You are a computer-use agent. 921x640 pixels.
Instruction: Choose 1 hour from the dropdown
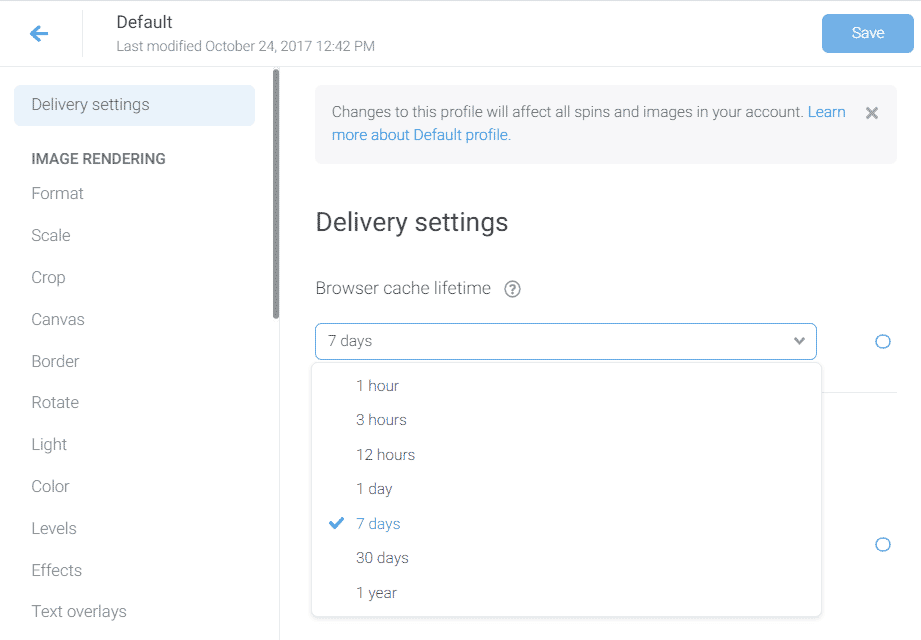click(377, 386)
